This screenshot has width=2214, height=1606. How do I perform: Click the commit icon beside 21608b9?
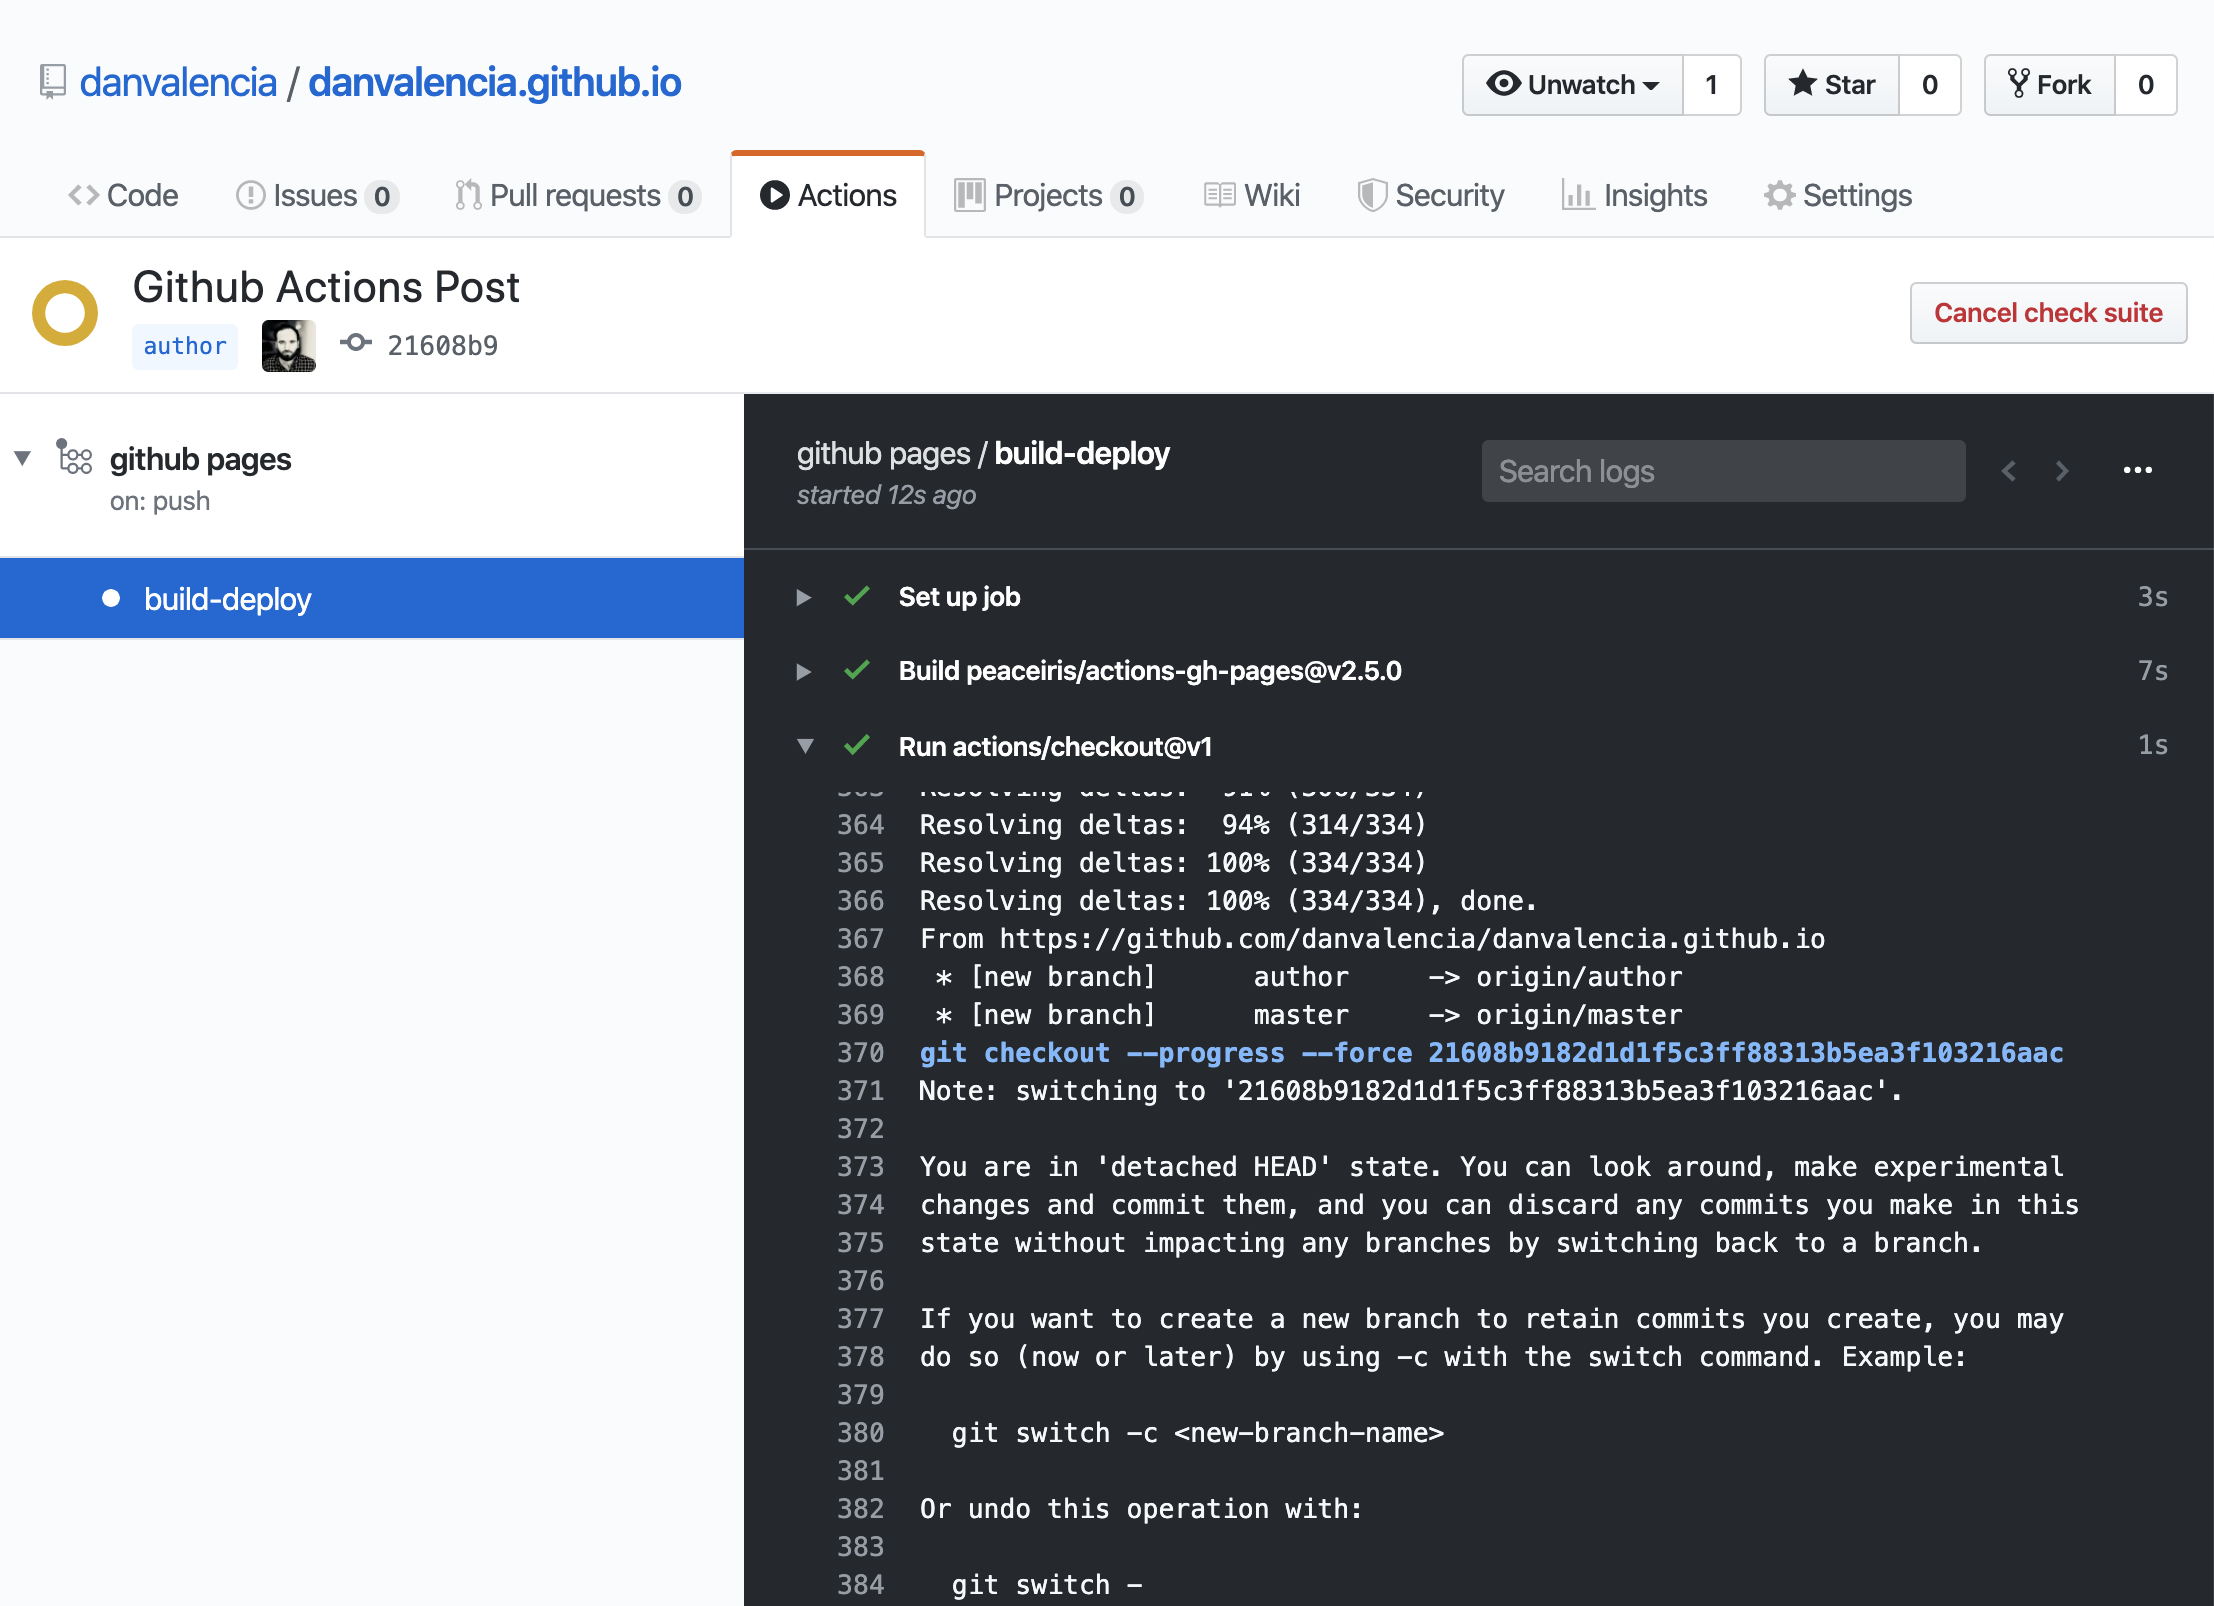point(355,344)
